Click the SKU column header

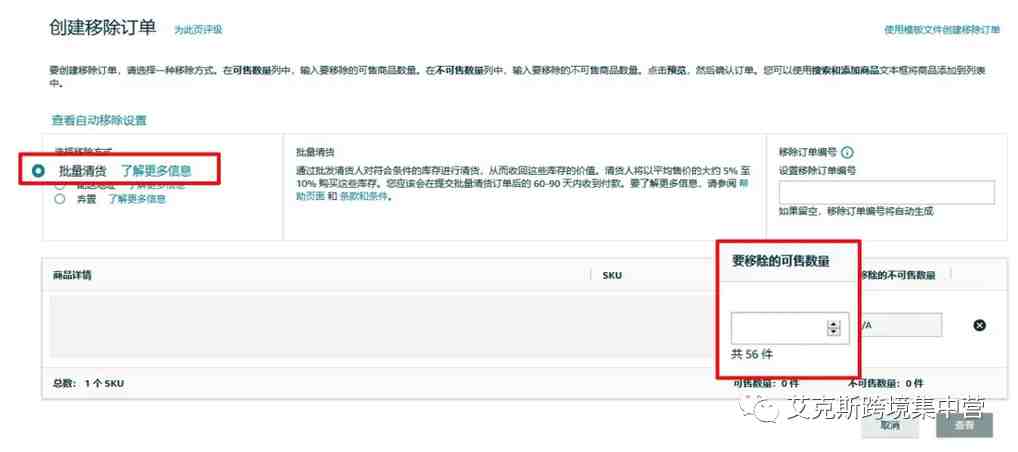coord(612,275)
